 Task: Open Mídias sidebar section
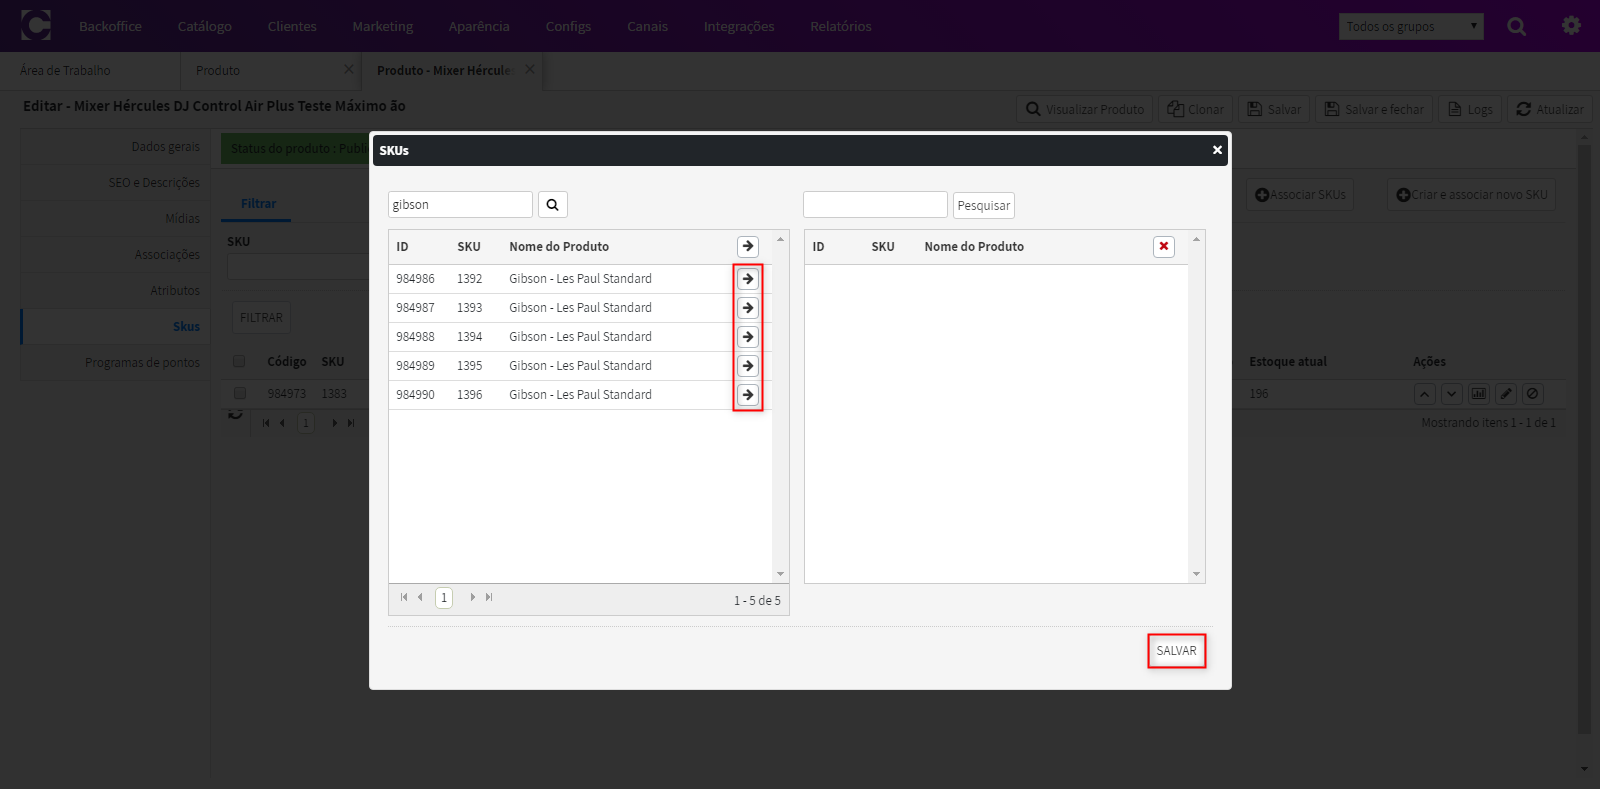point(115,218)
